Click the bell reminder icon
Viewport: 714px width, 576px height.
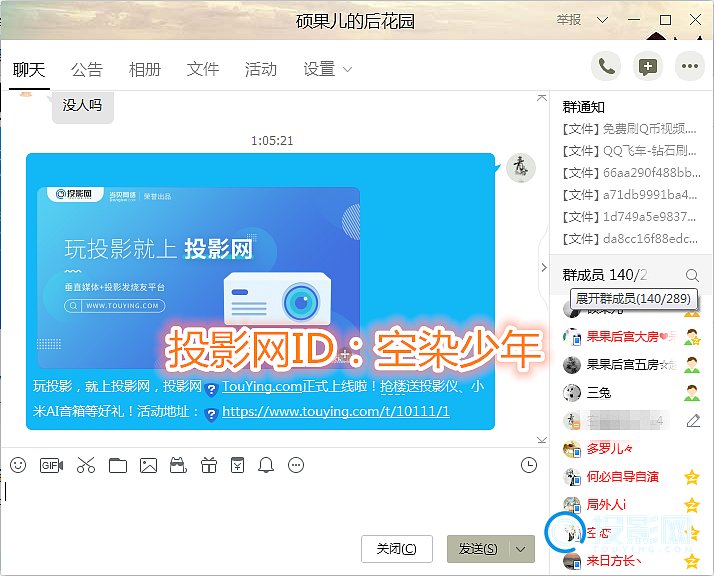(x=266, y=465)
